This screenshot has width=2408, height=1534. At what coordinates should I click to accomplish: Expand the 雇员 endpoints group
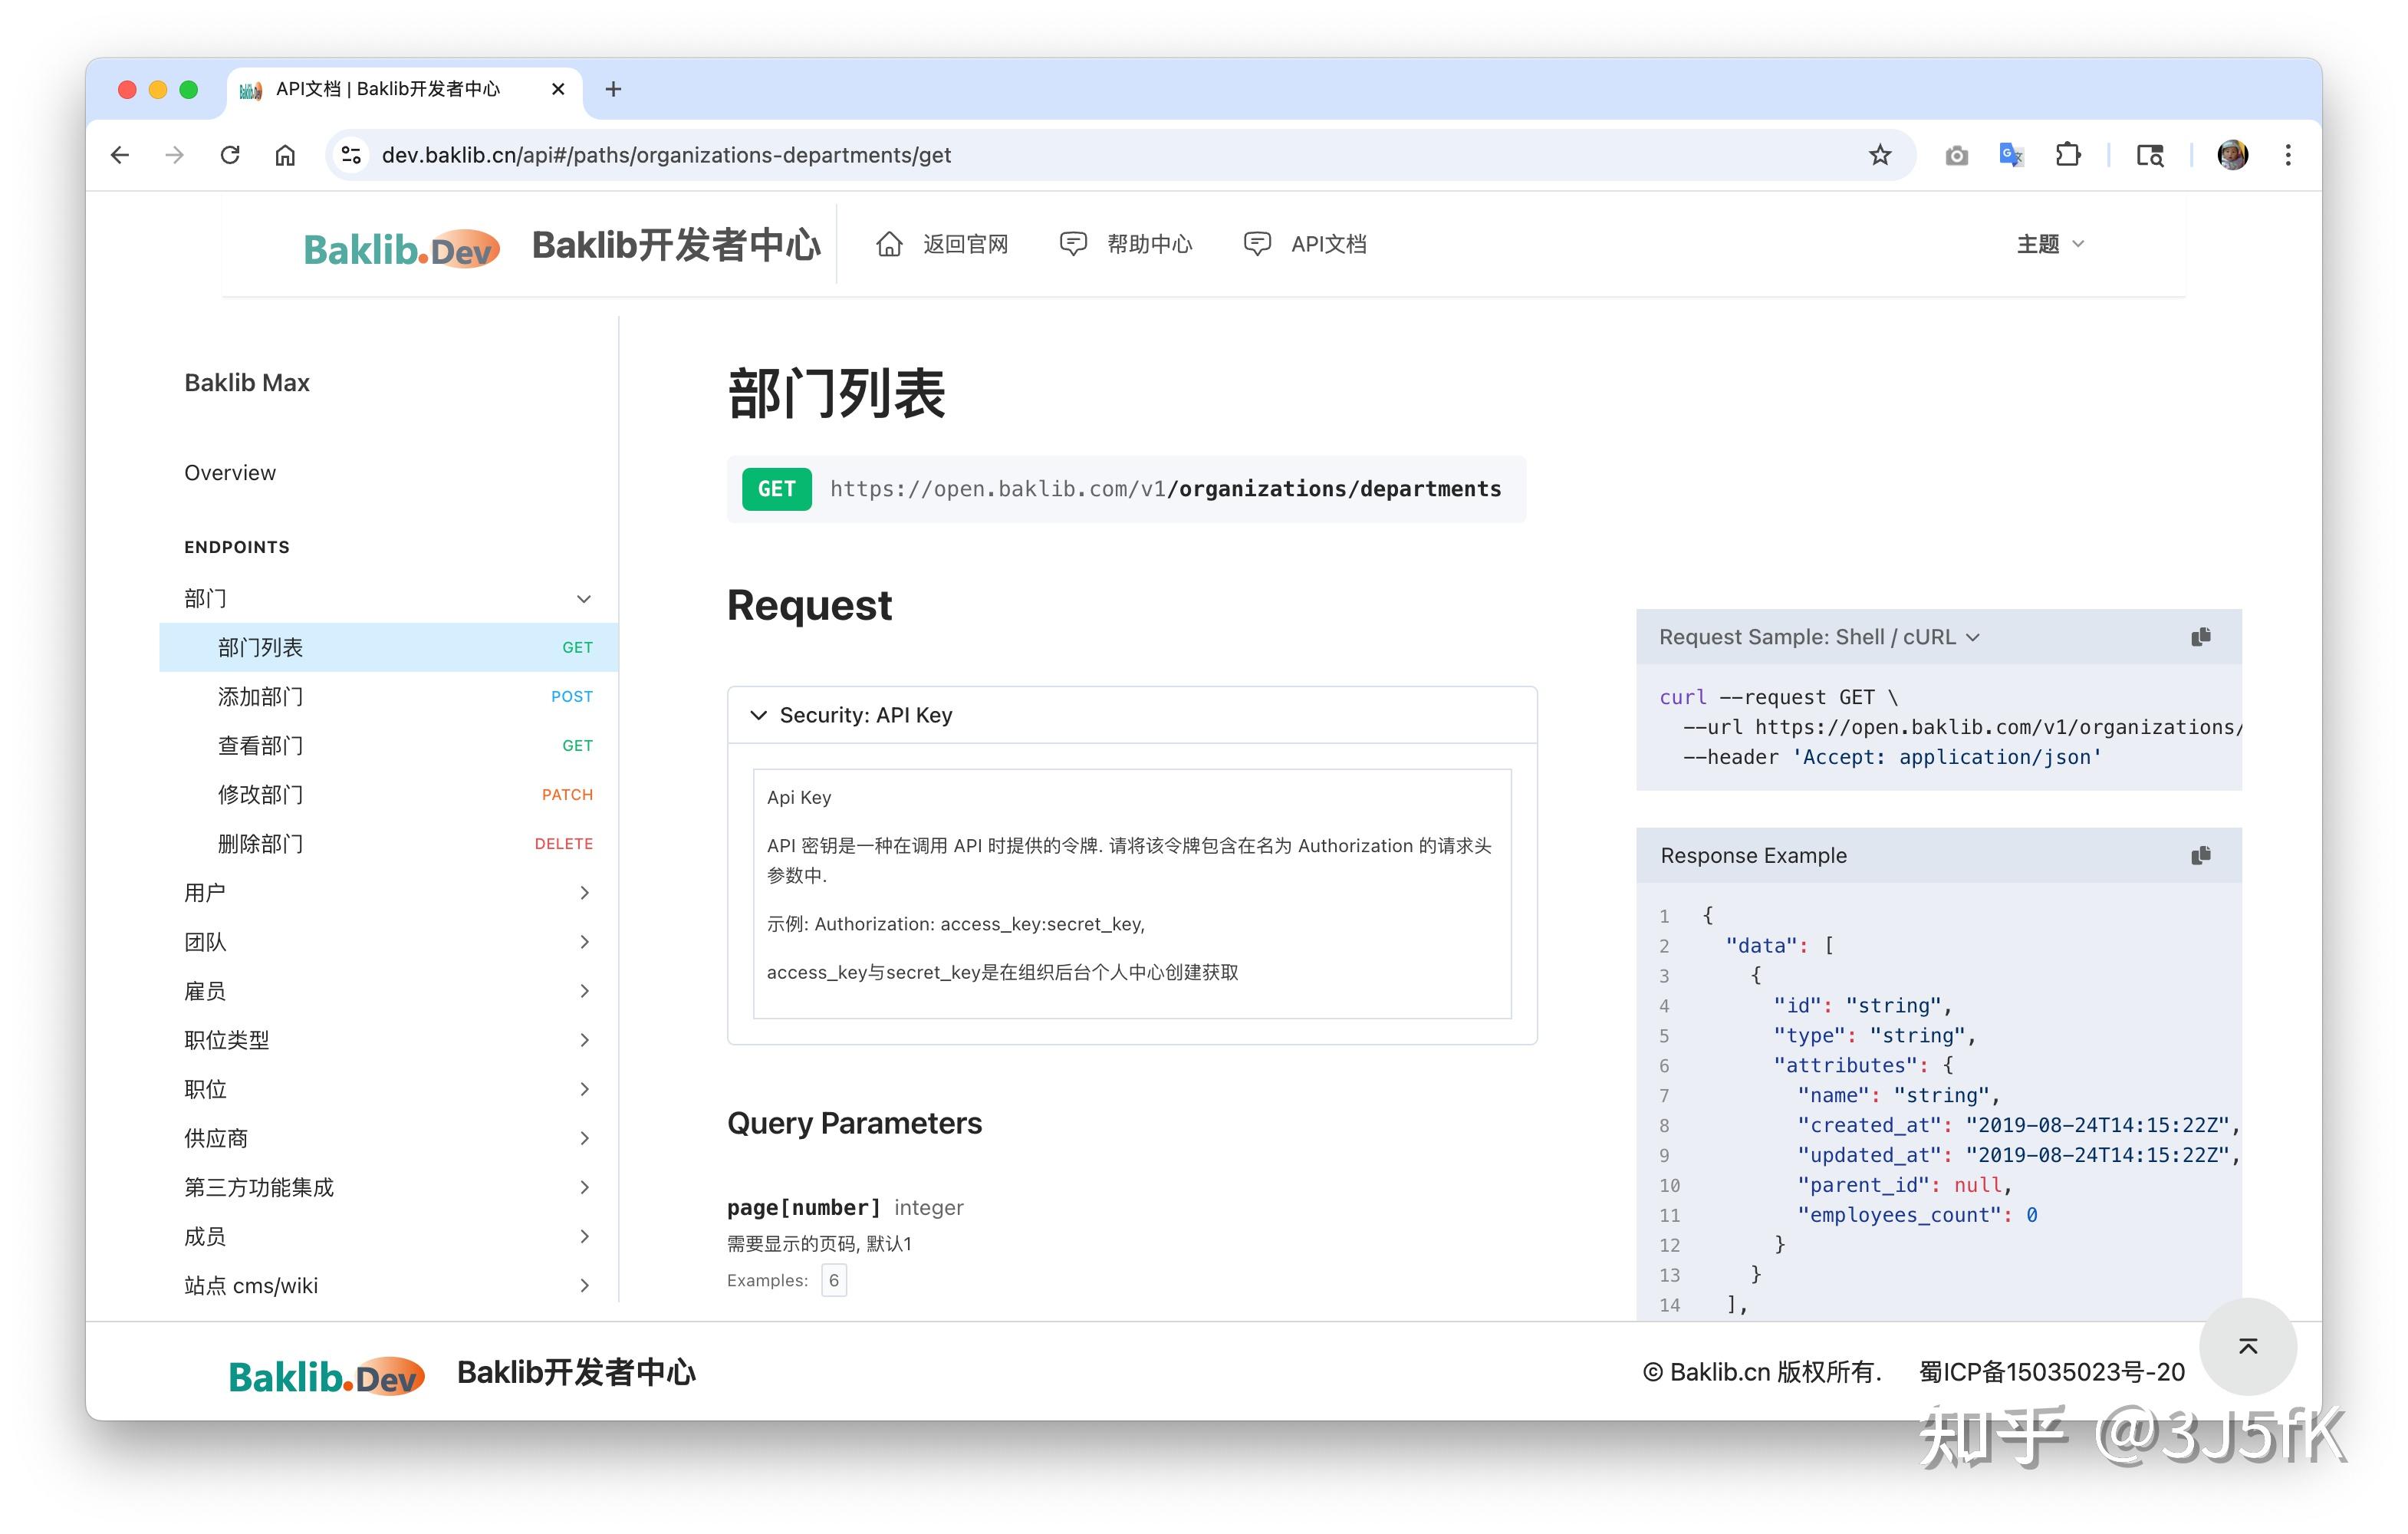click(388, 990)
